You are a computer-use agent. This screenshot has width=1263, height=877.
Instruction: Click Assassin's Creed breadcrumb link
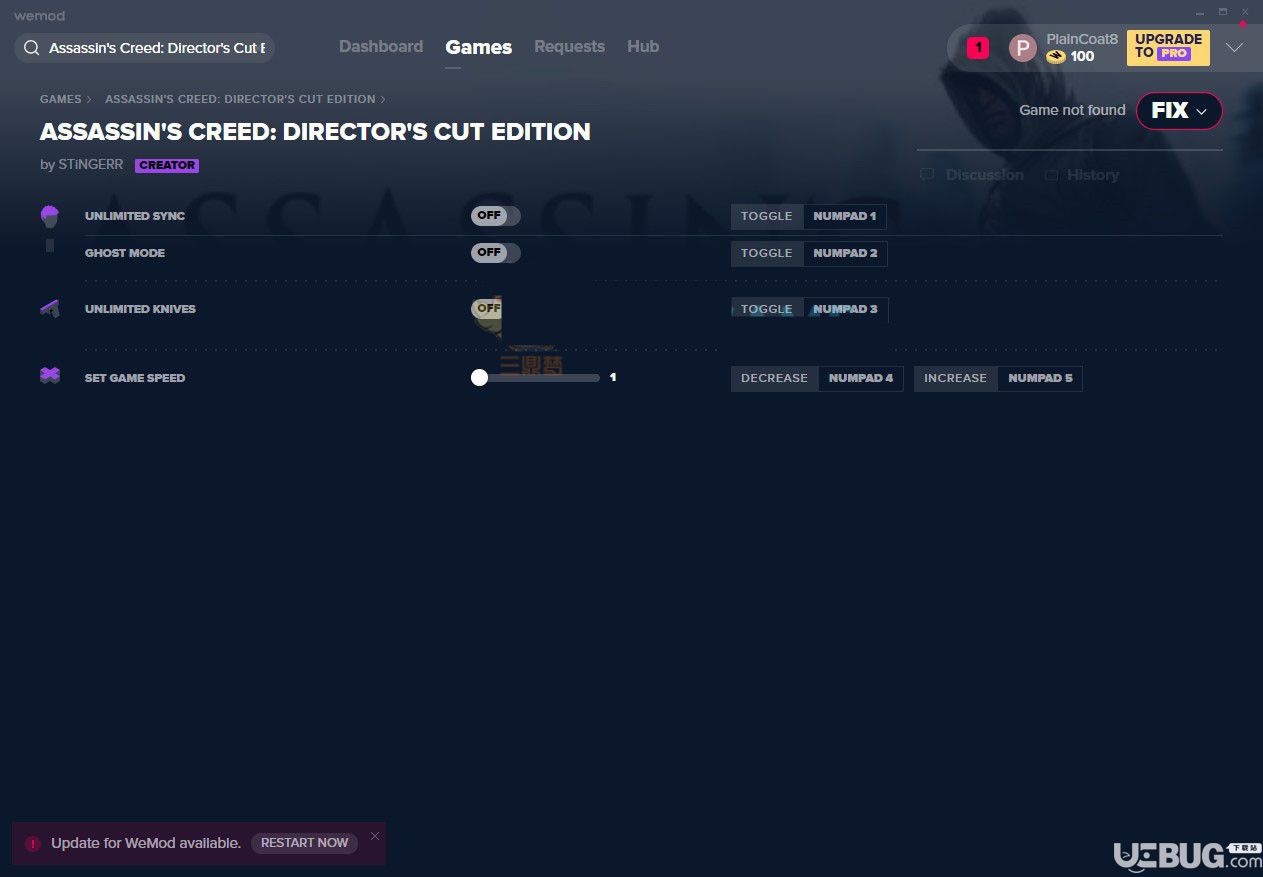(240, 99)
